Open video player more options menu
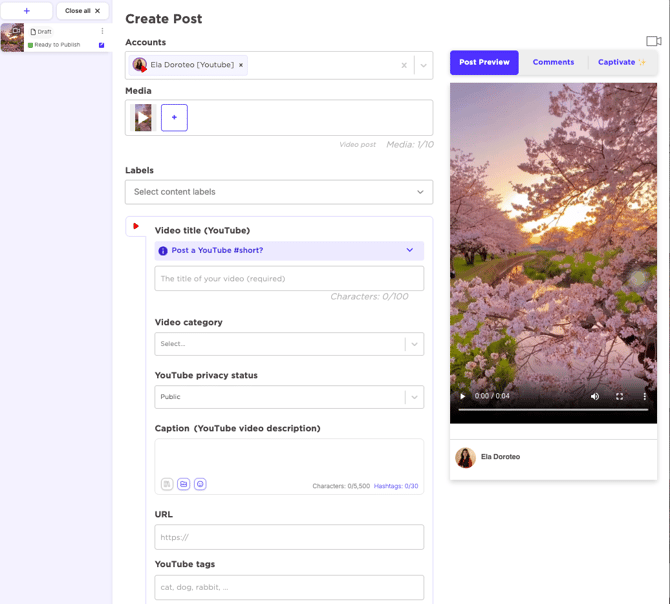 pos(644,396)
